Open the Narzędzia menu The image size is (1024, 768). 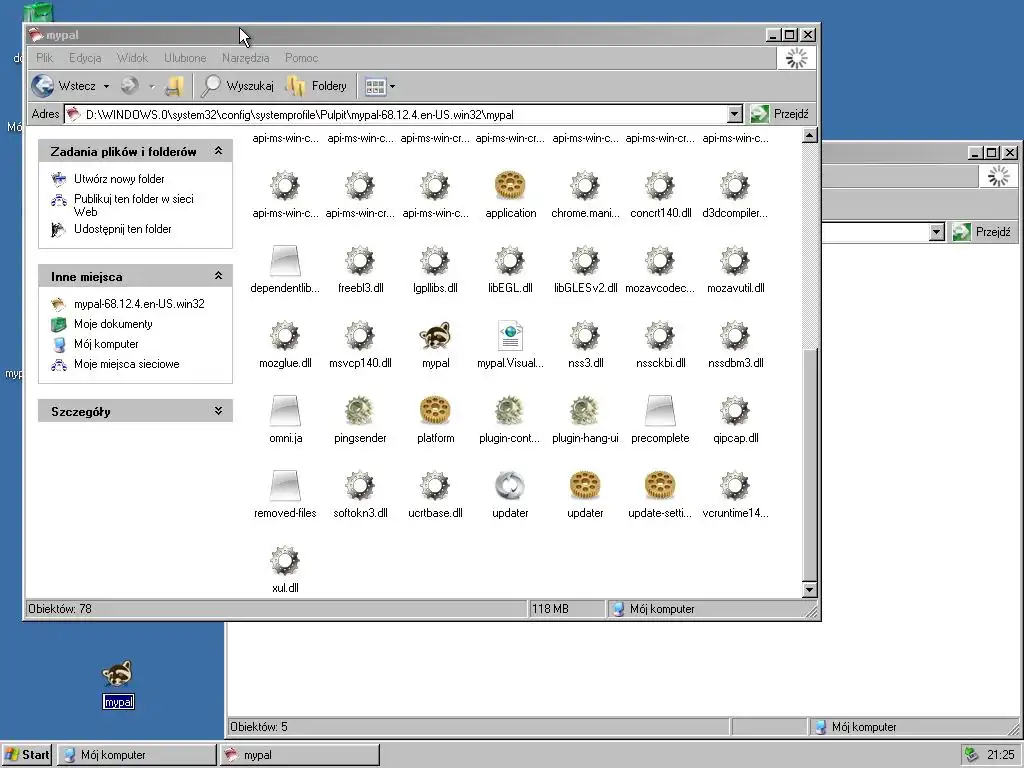click(245, 57)
